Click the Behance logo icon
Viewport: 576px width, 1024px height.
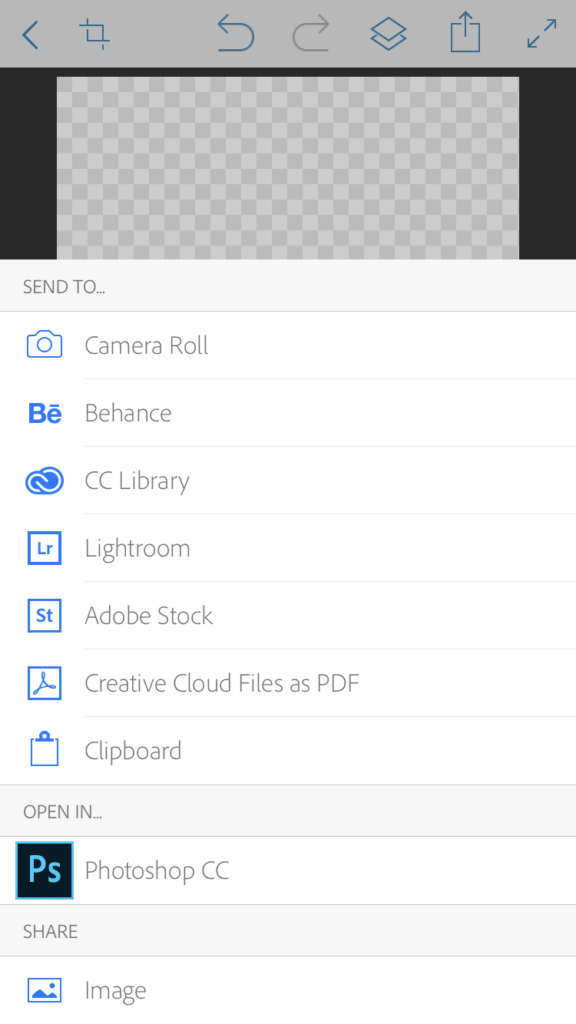(44, 413)
